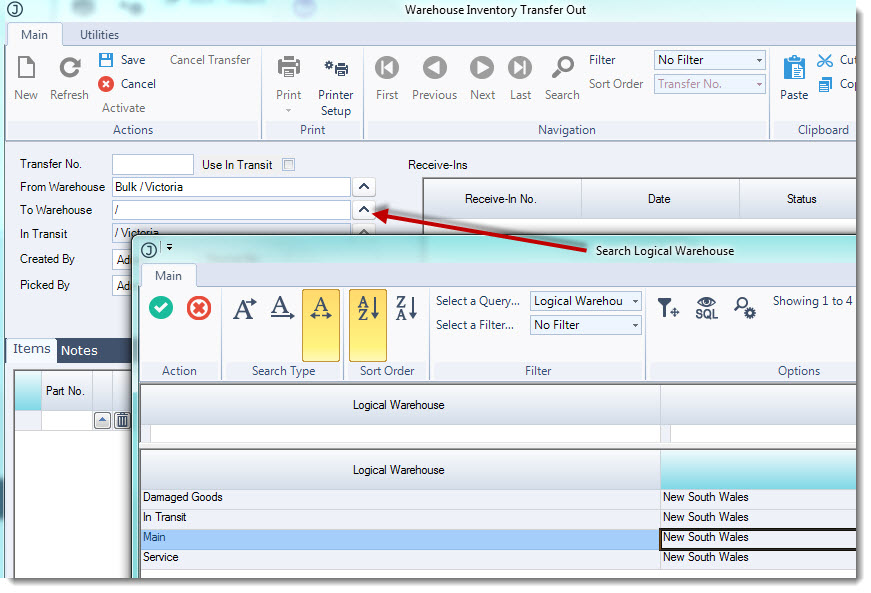The height and width of the screenshot is (593, 871).
Task: Click the delete trash icon in Part No. row
Action: [x=122, y=420]
